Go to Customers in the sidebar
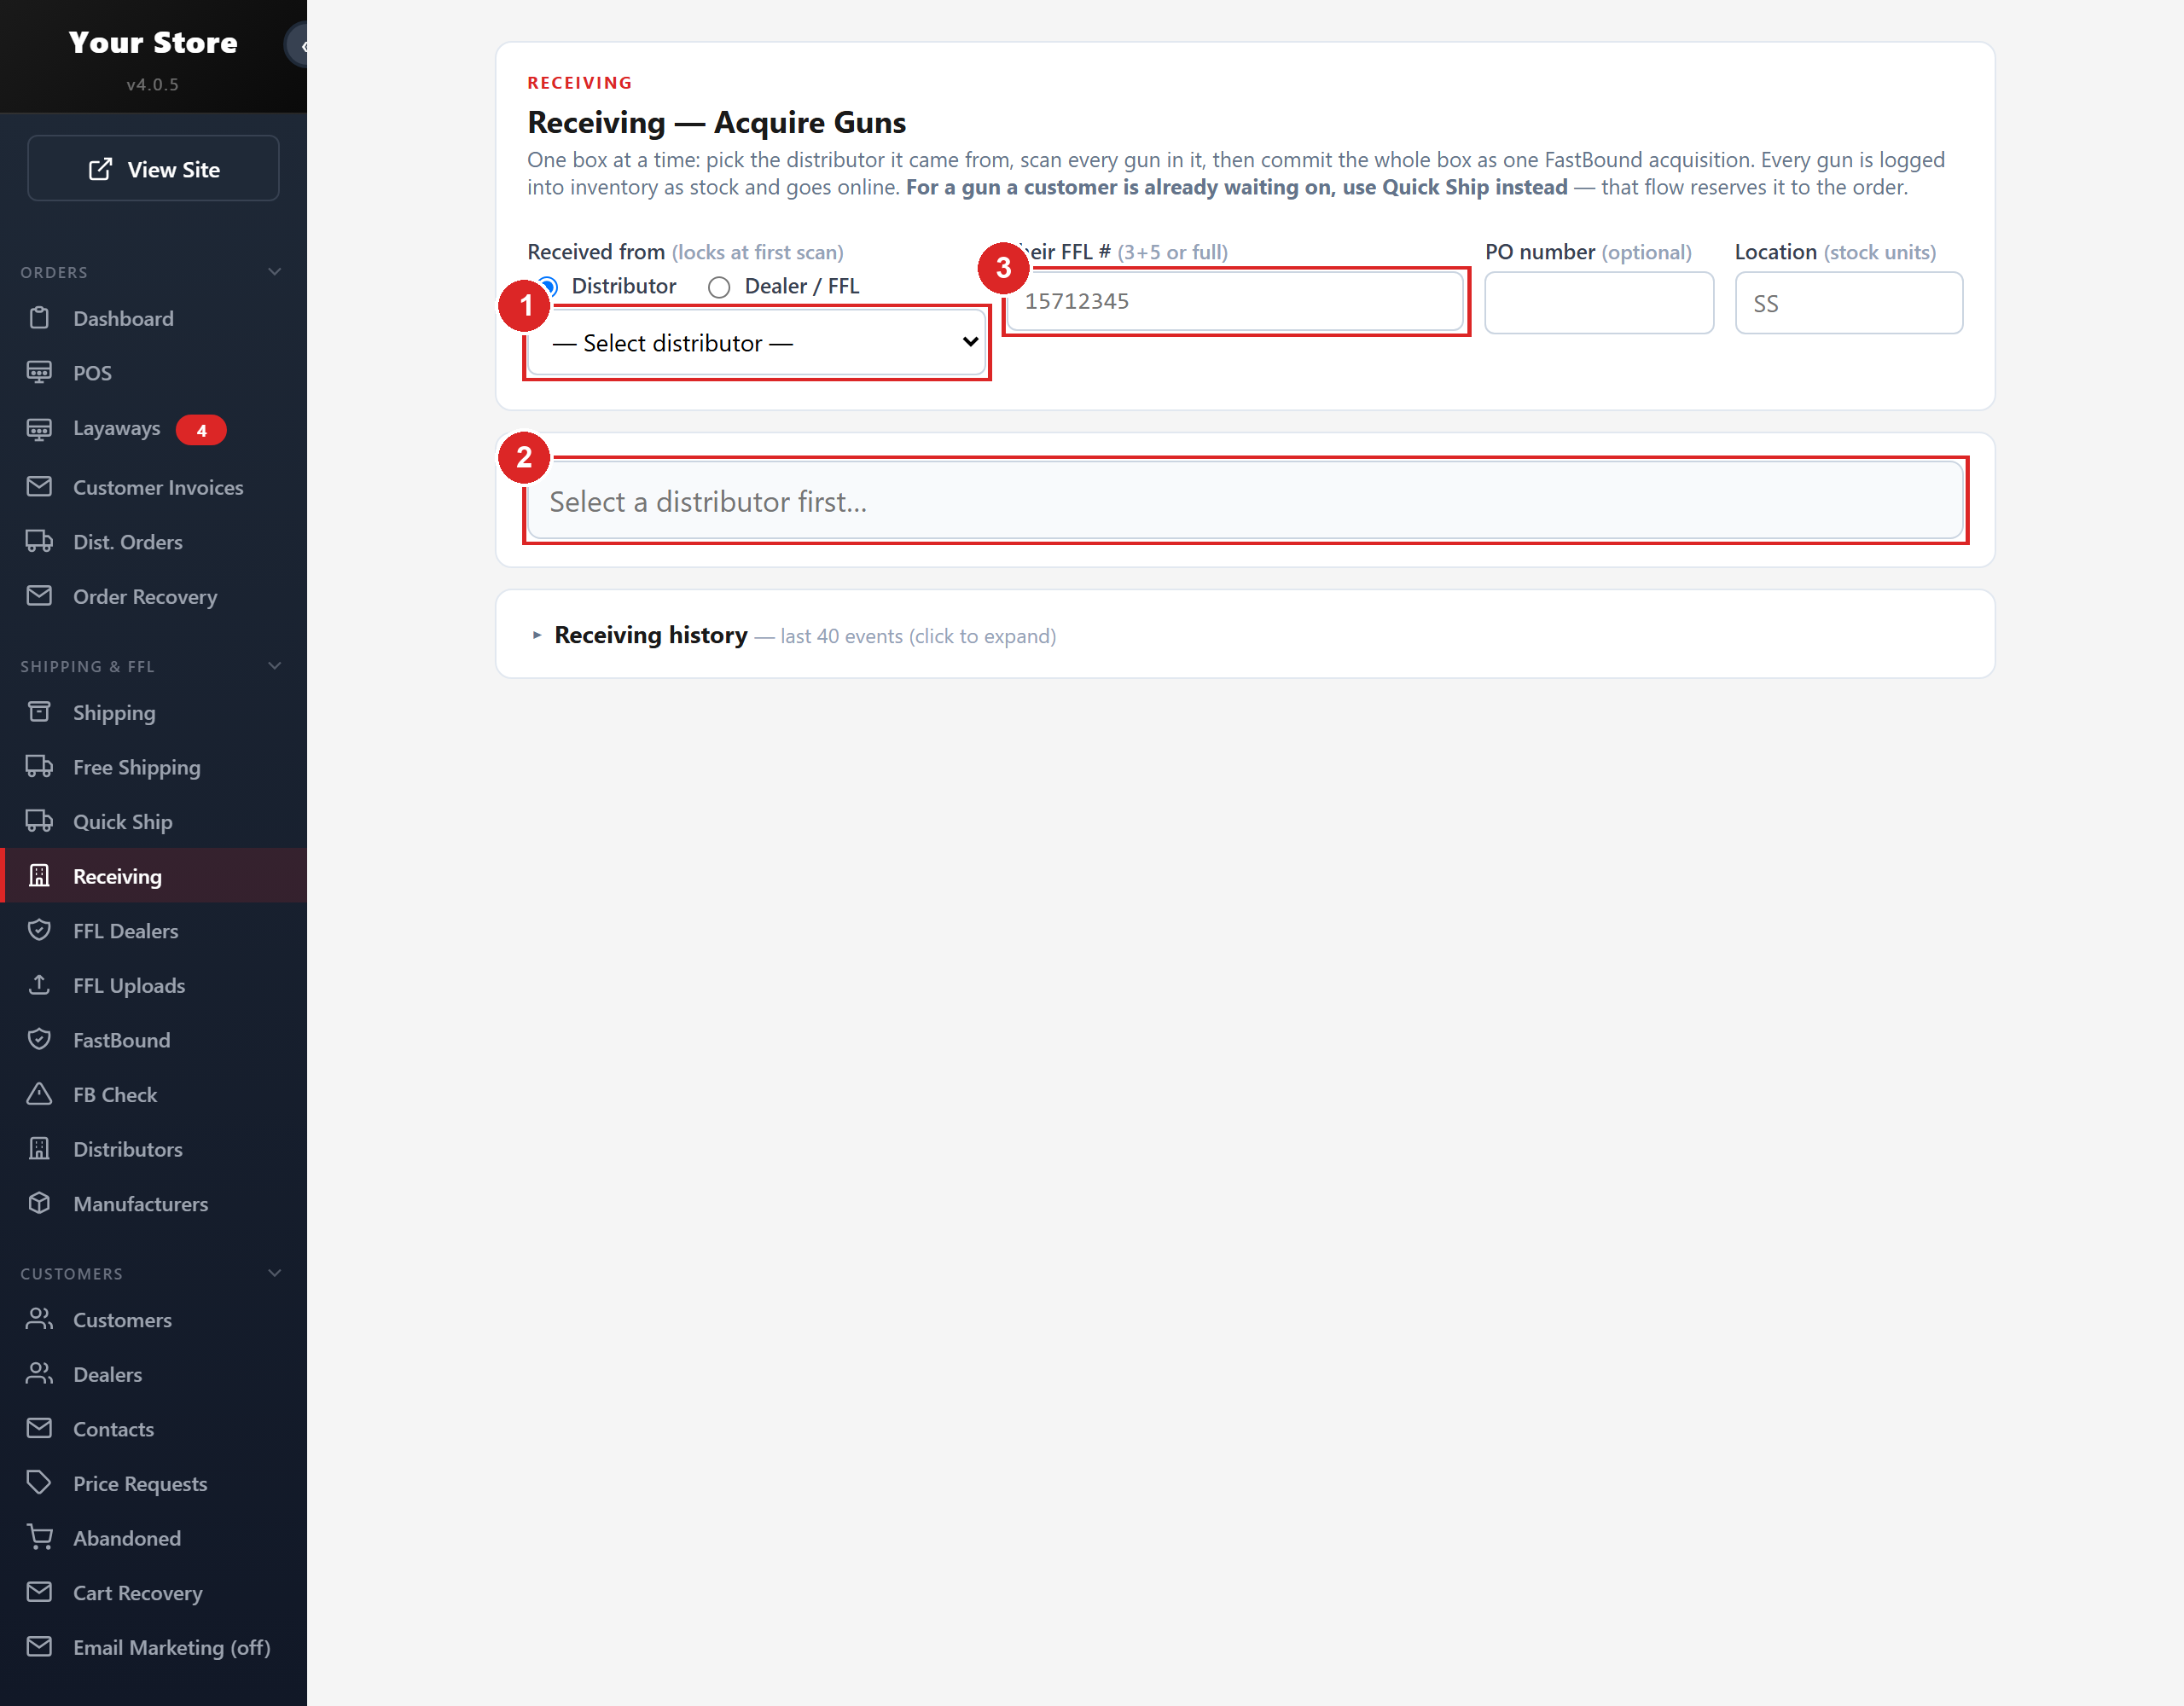 point(153,1320)
